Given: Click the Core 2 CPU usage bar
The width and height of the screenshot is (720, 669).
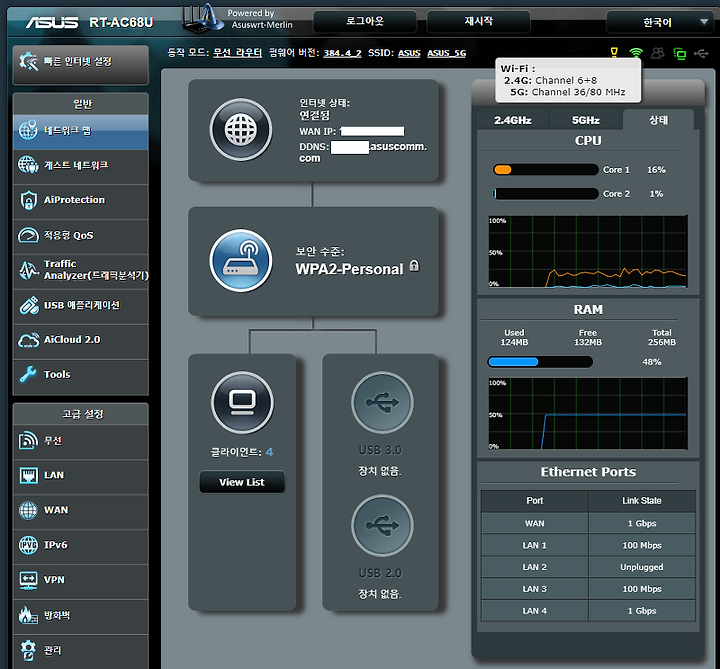Looking at the screenshot, I should point(546,194).
